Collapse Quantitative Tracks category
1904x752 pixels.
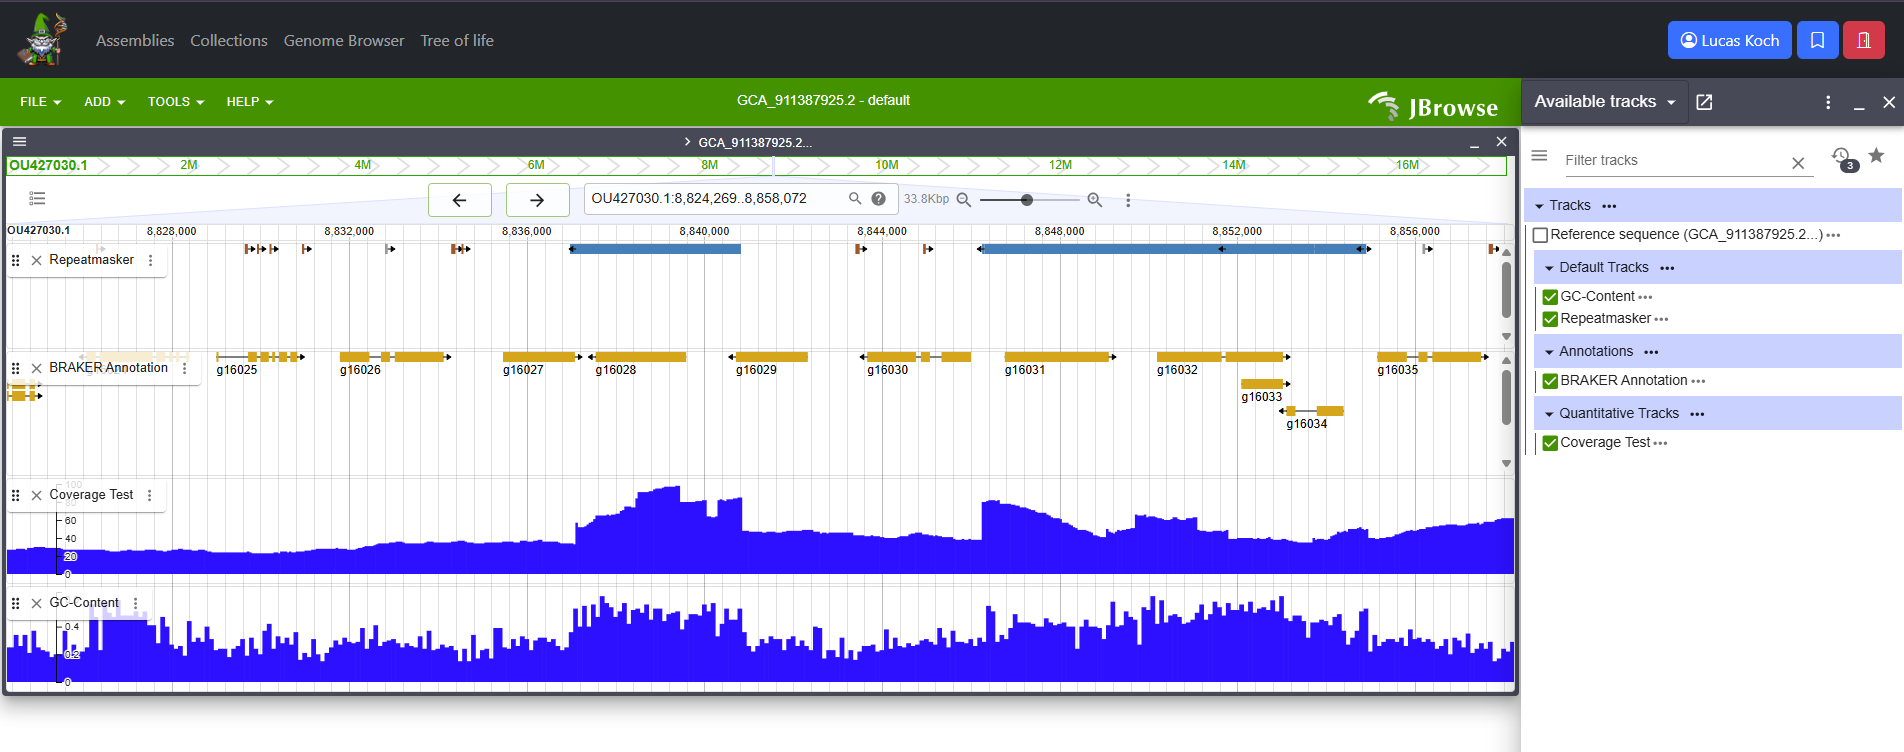click(x=1549, y=414)
